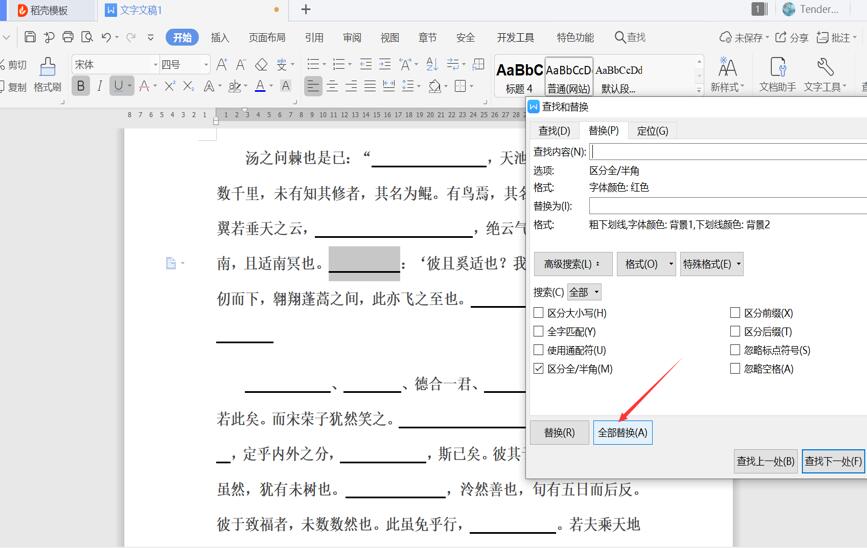Click Advanced Search (高级搜索) button
Image resolution: width=867 pixels, height=548 pixels.
click(x=573, y=264)
